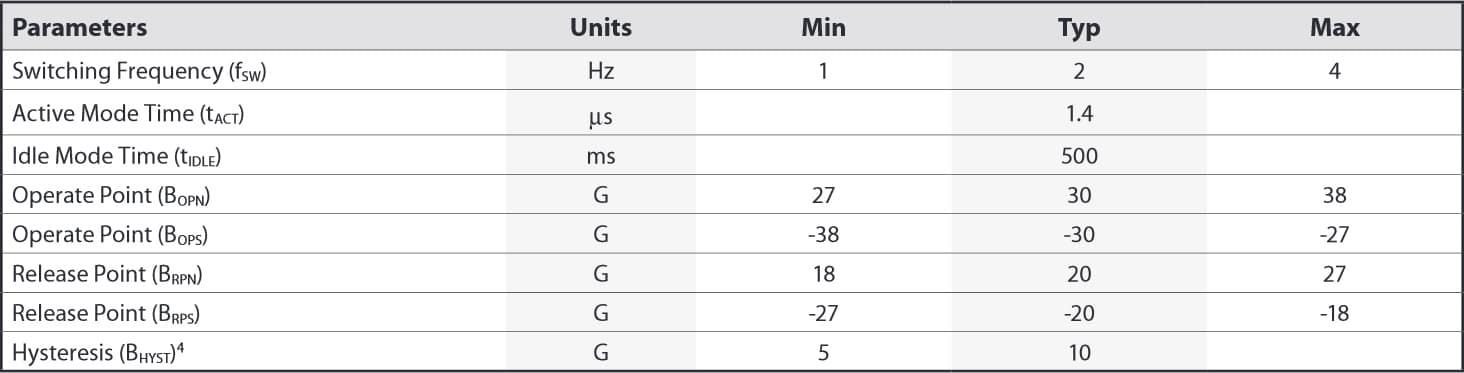Click the Hz unit cell
This screenshot has height=373, width=1464.
[601, 72]
